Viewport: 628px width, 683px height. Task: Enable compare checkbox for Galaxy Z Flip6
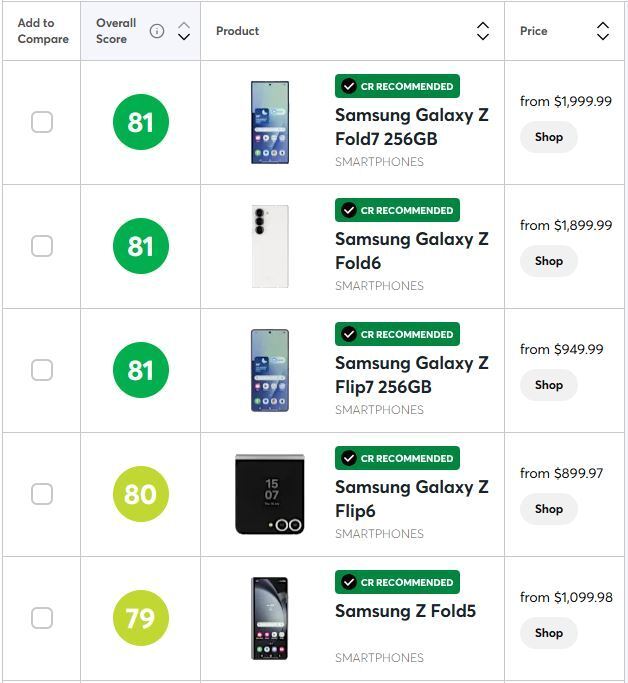42,494
